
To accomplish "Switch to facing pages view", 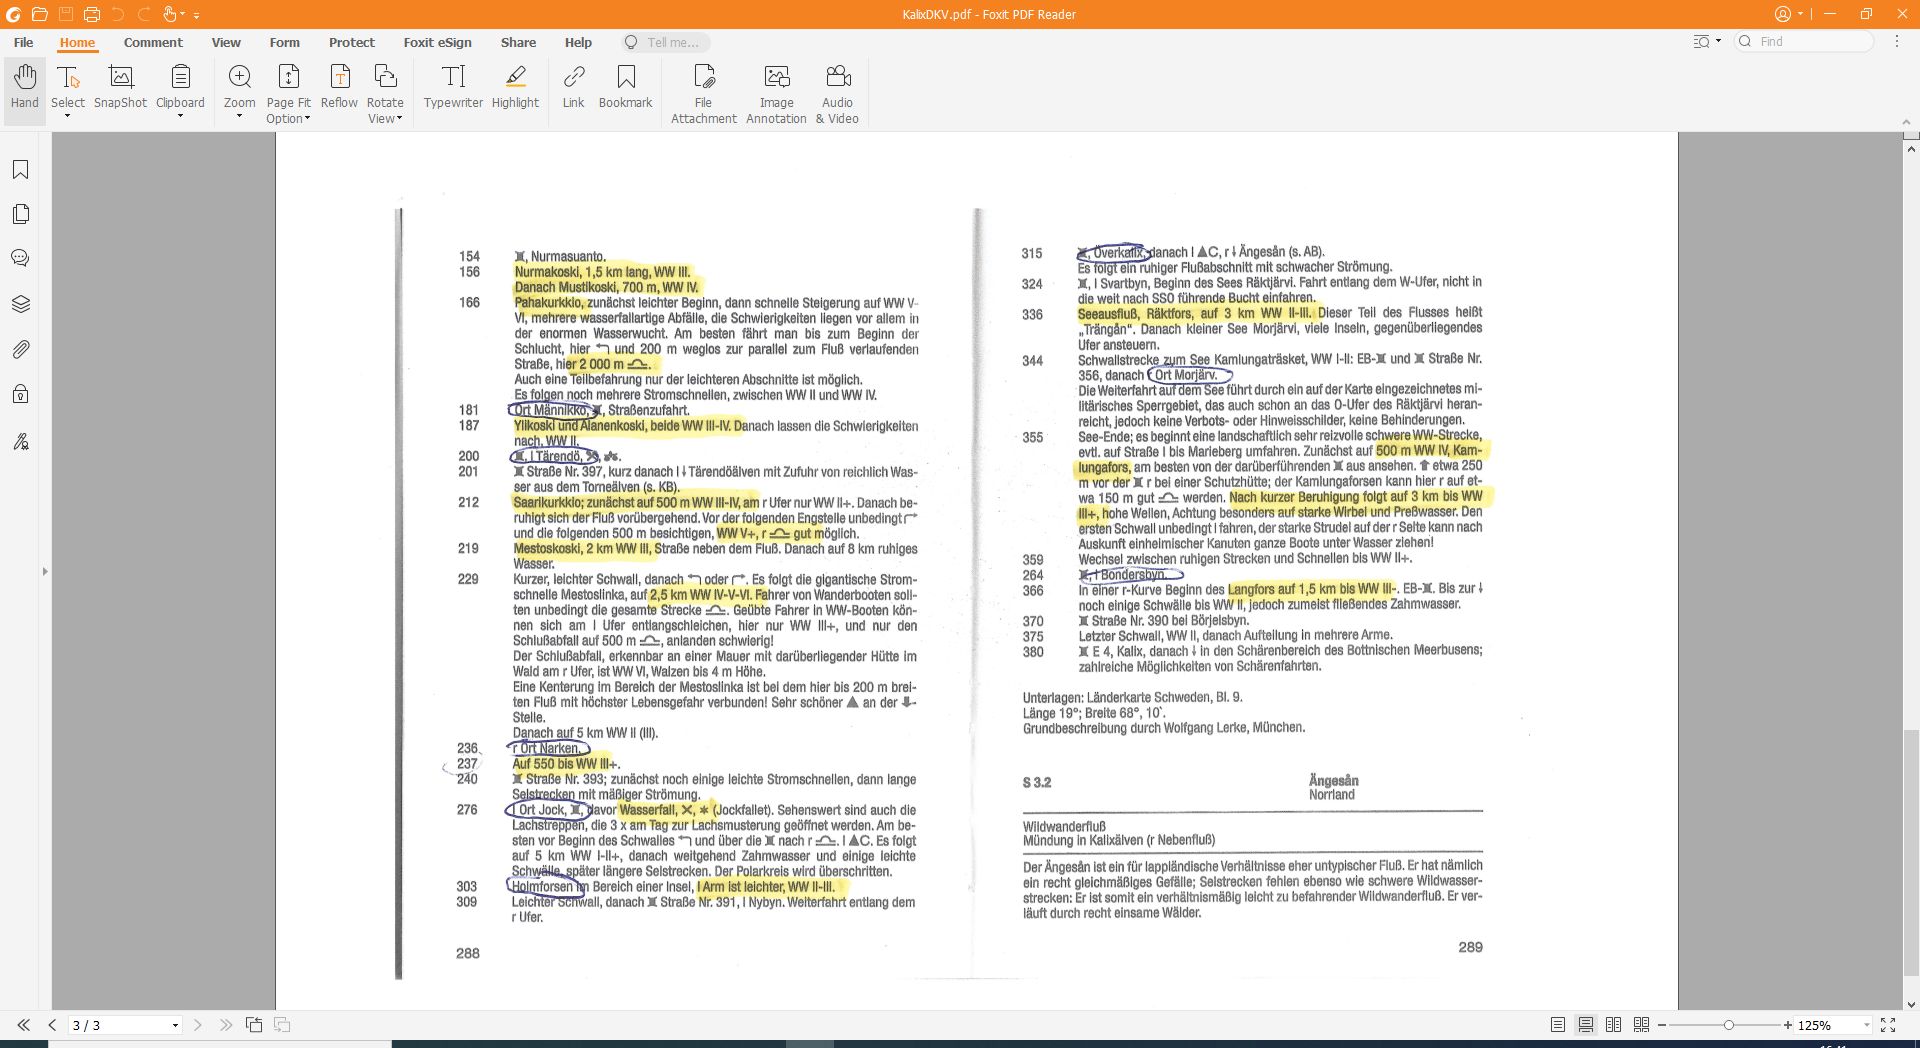I will tap(1613, 1025).
